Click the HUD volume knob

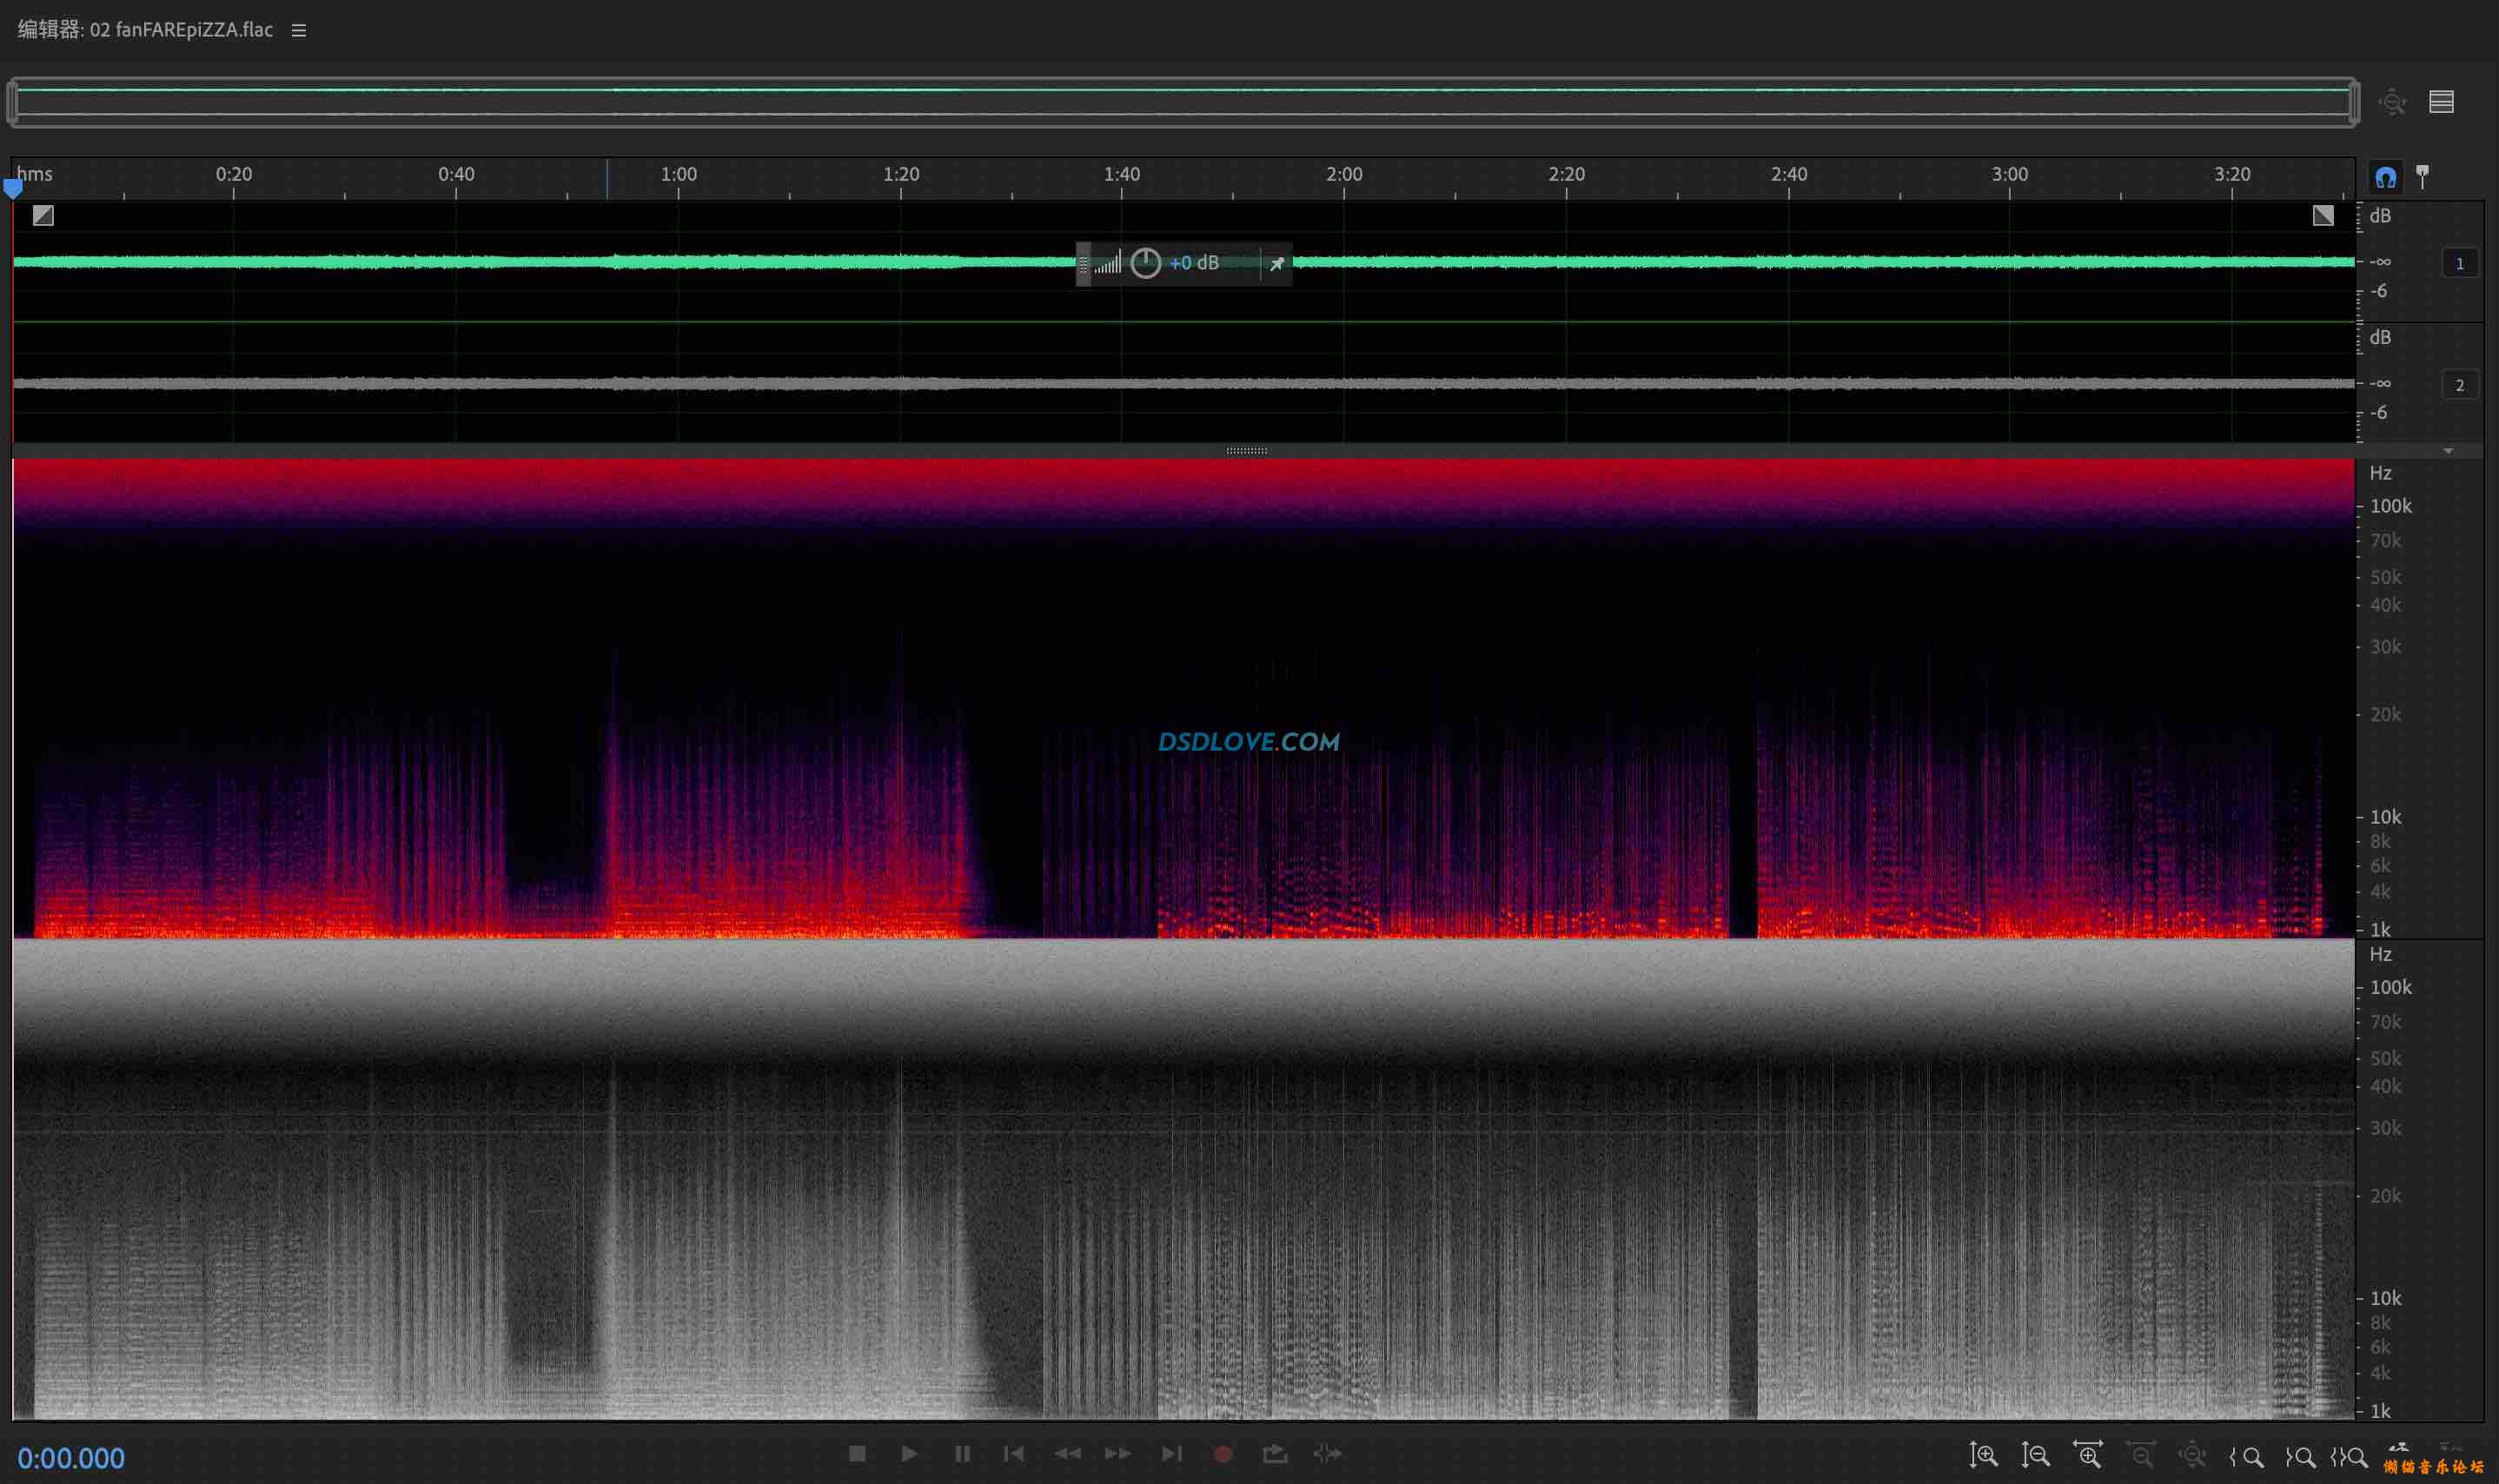[1145, 264]
